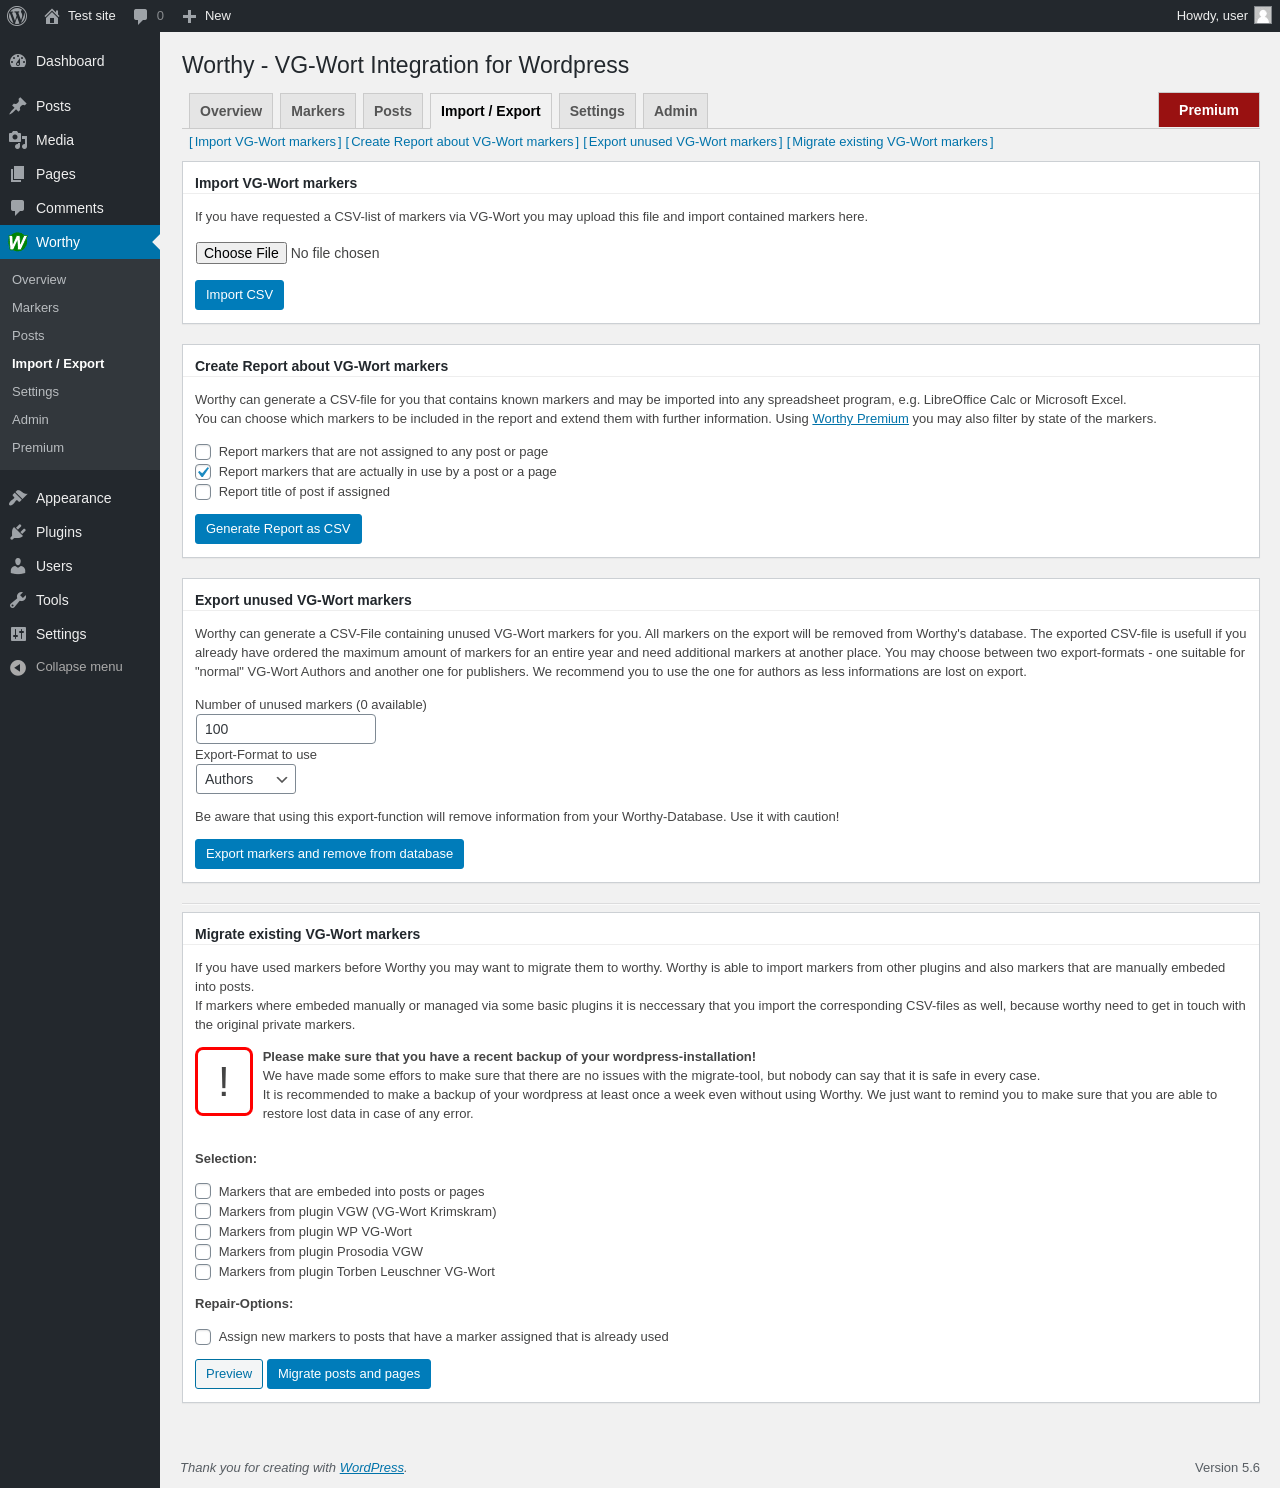This screenshot has height=1488, width=1280.
Task: Open the comments bubble icon in admin bar
Action: point(140,16)
